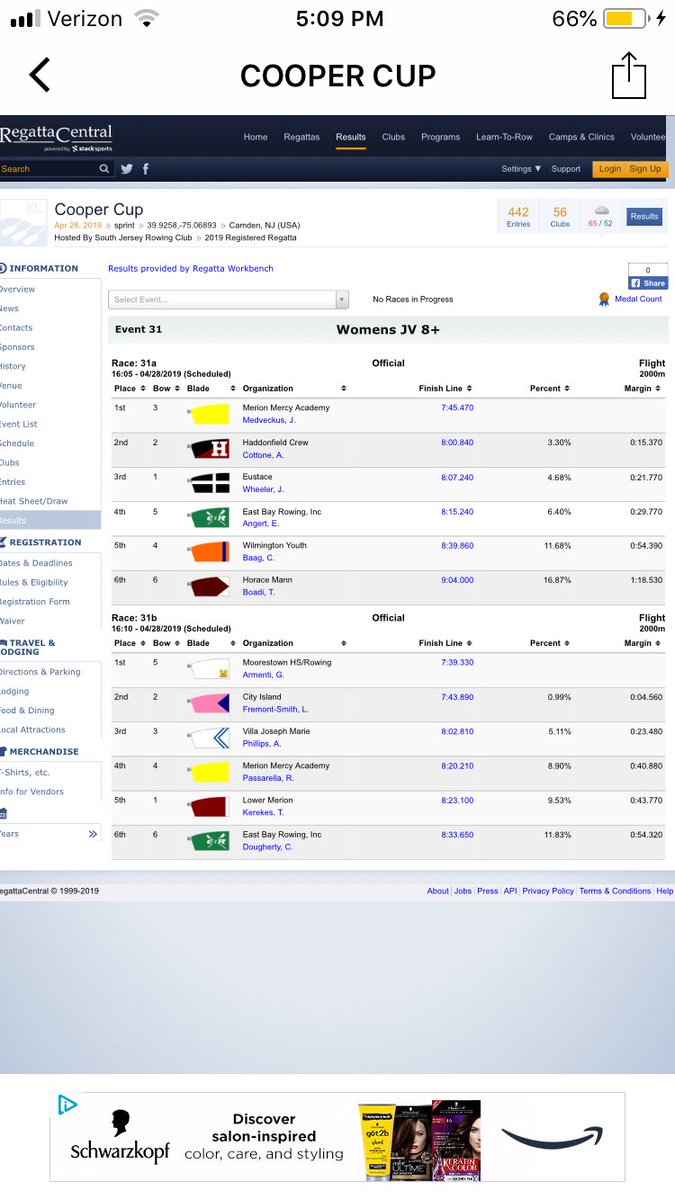This screenshot has width=675, height=1200.
Task: Click the City Island pink blade
Action: point(208,703)
